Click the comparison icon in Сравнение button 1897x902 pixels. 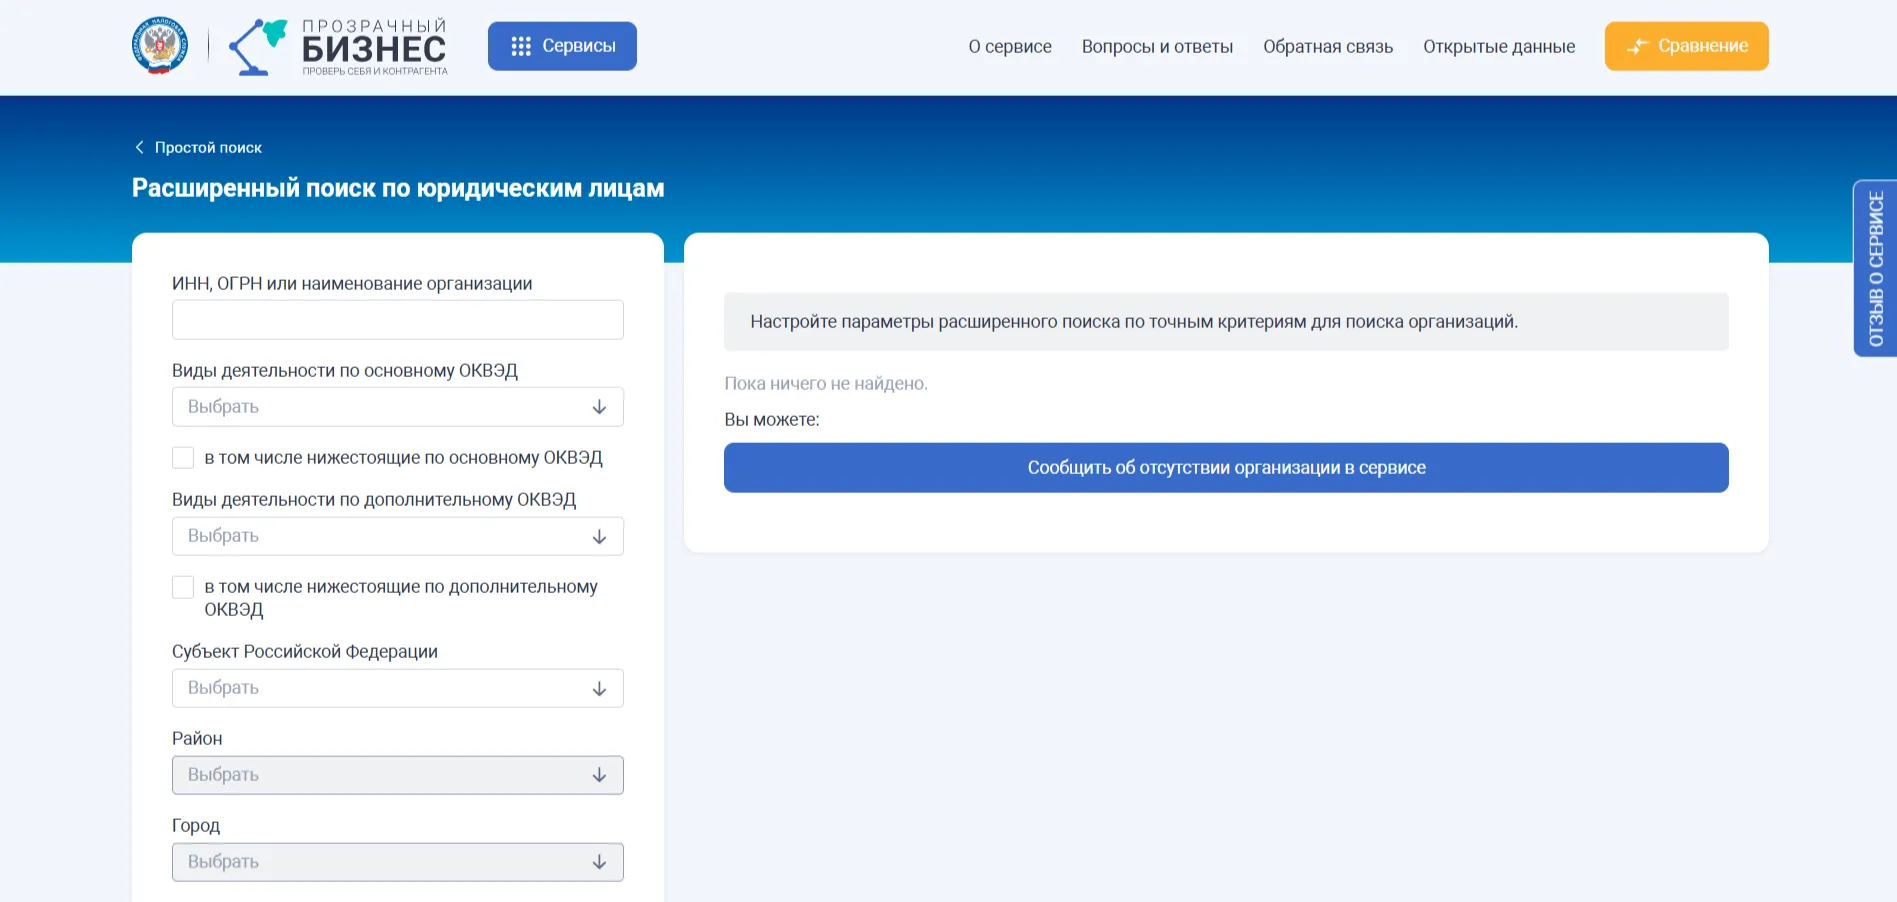(x=1637, y=45)
